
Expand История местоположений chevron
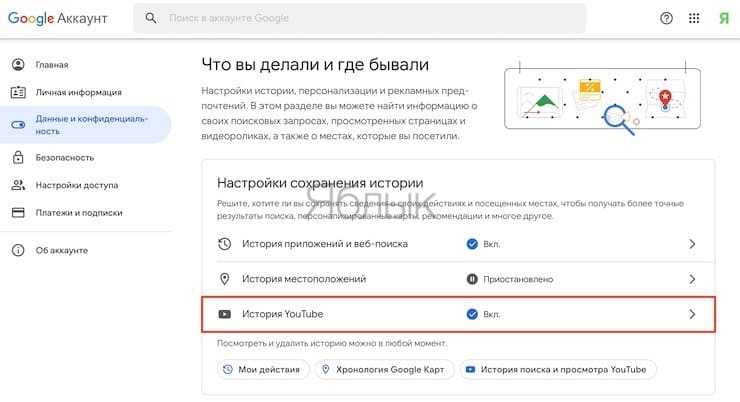pyautogui.click(x=692, y=279)
